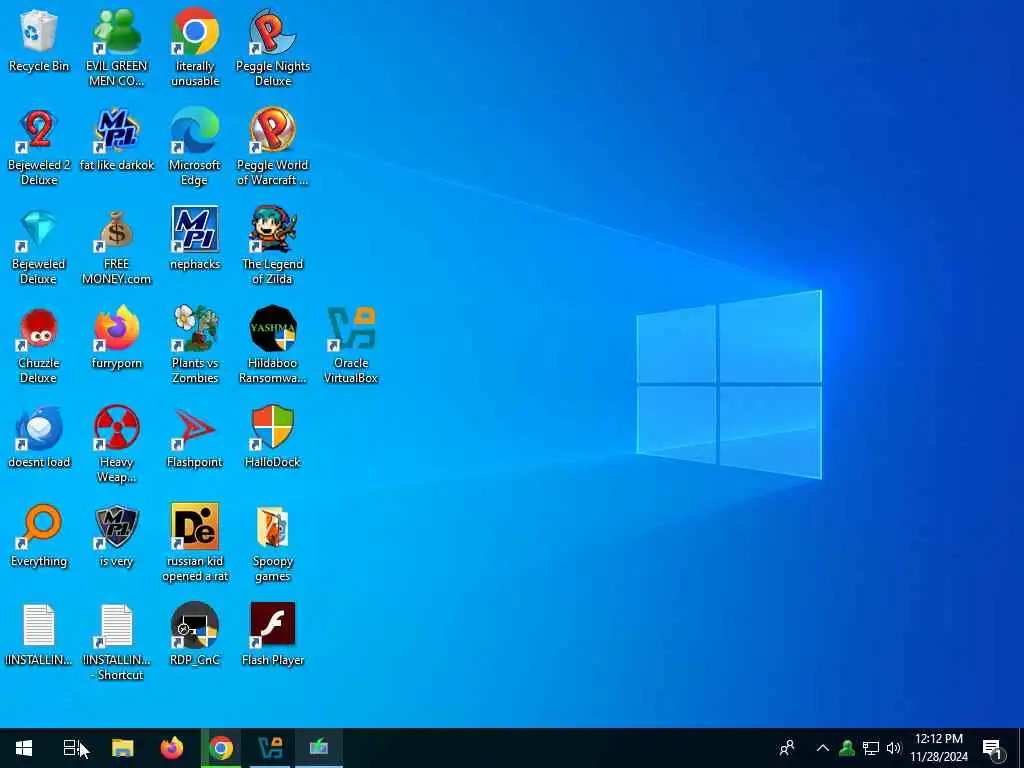The height and width of the screenshot is (768, 1024).
Task: Click the !INSTALLIN... text file icon
Action: [39, 635]
